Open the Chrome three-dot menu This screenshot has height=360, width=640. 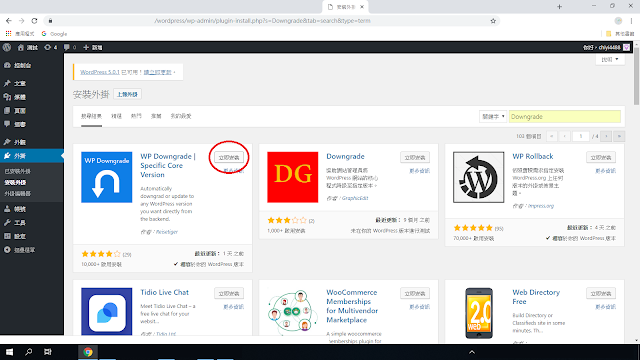(631, 21)
